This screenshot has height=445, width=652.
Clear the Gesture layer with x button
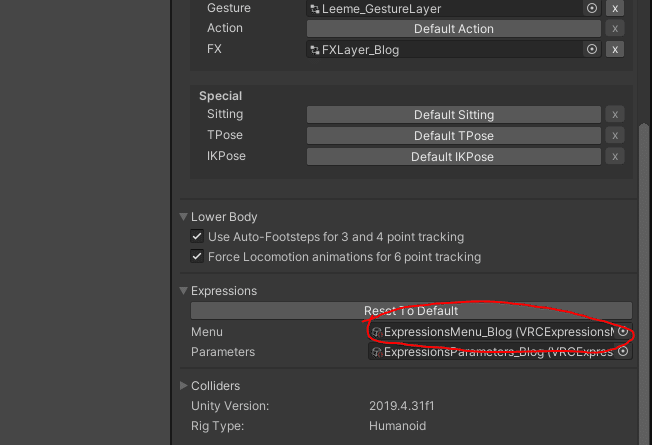click(x=615, y=8)
